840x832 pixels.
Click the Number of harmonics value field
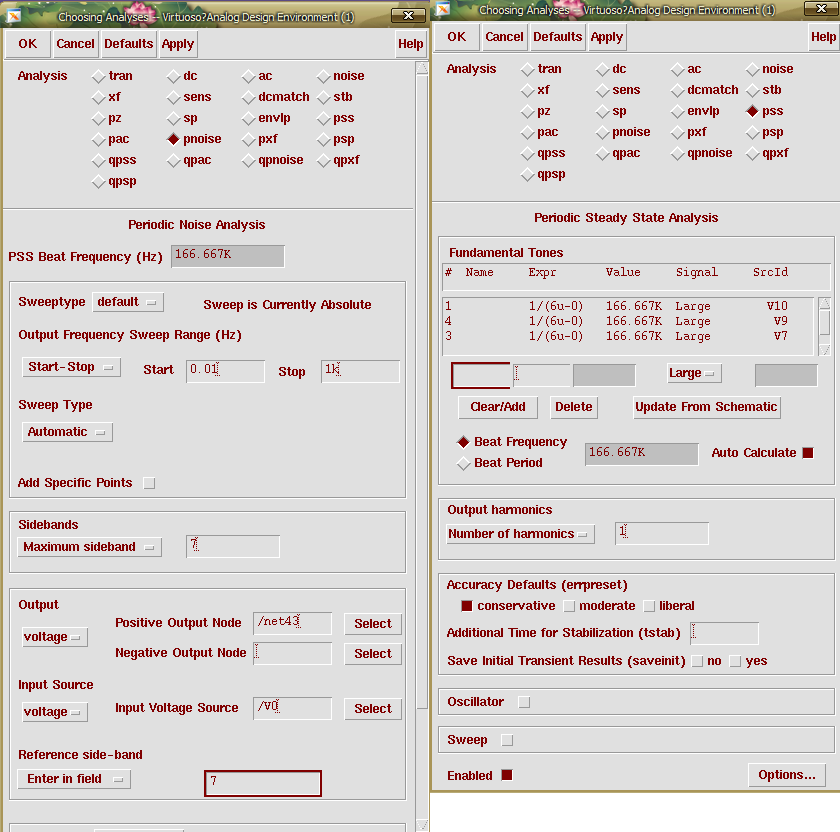(x=662, y=534)
